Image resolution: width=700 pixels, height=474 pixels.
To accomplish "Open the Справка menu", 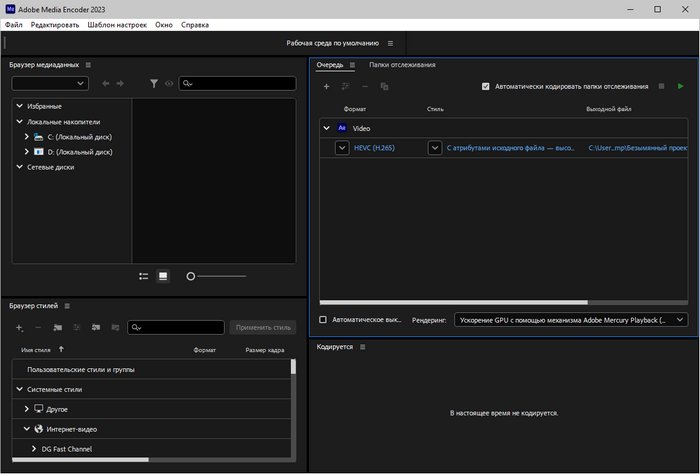I will click(x=195, y=25).
